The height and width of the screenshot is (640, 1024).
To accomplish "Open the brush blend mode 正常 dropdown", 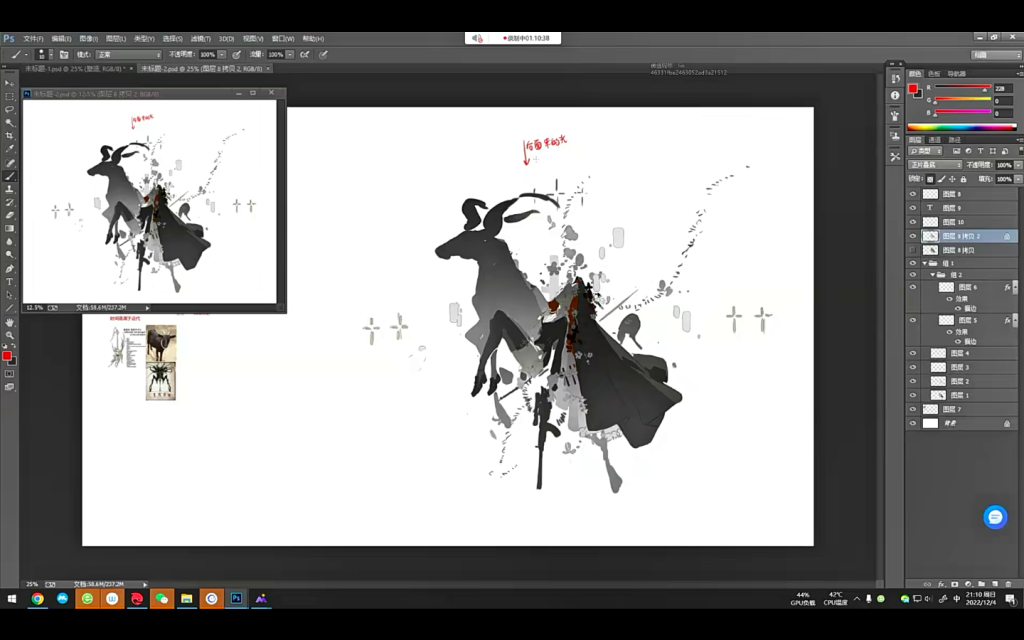I will pyautogui.click(x=128, y=54).
